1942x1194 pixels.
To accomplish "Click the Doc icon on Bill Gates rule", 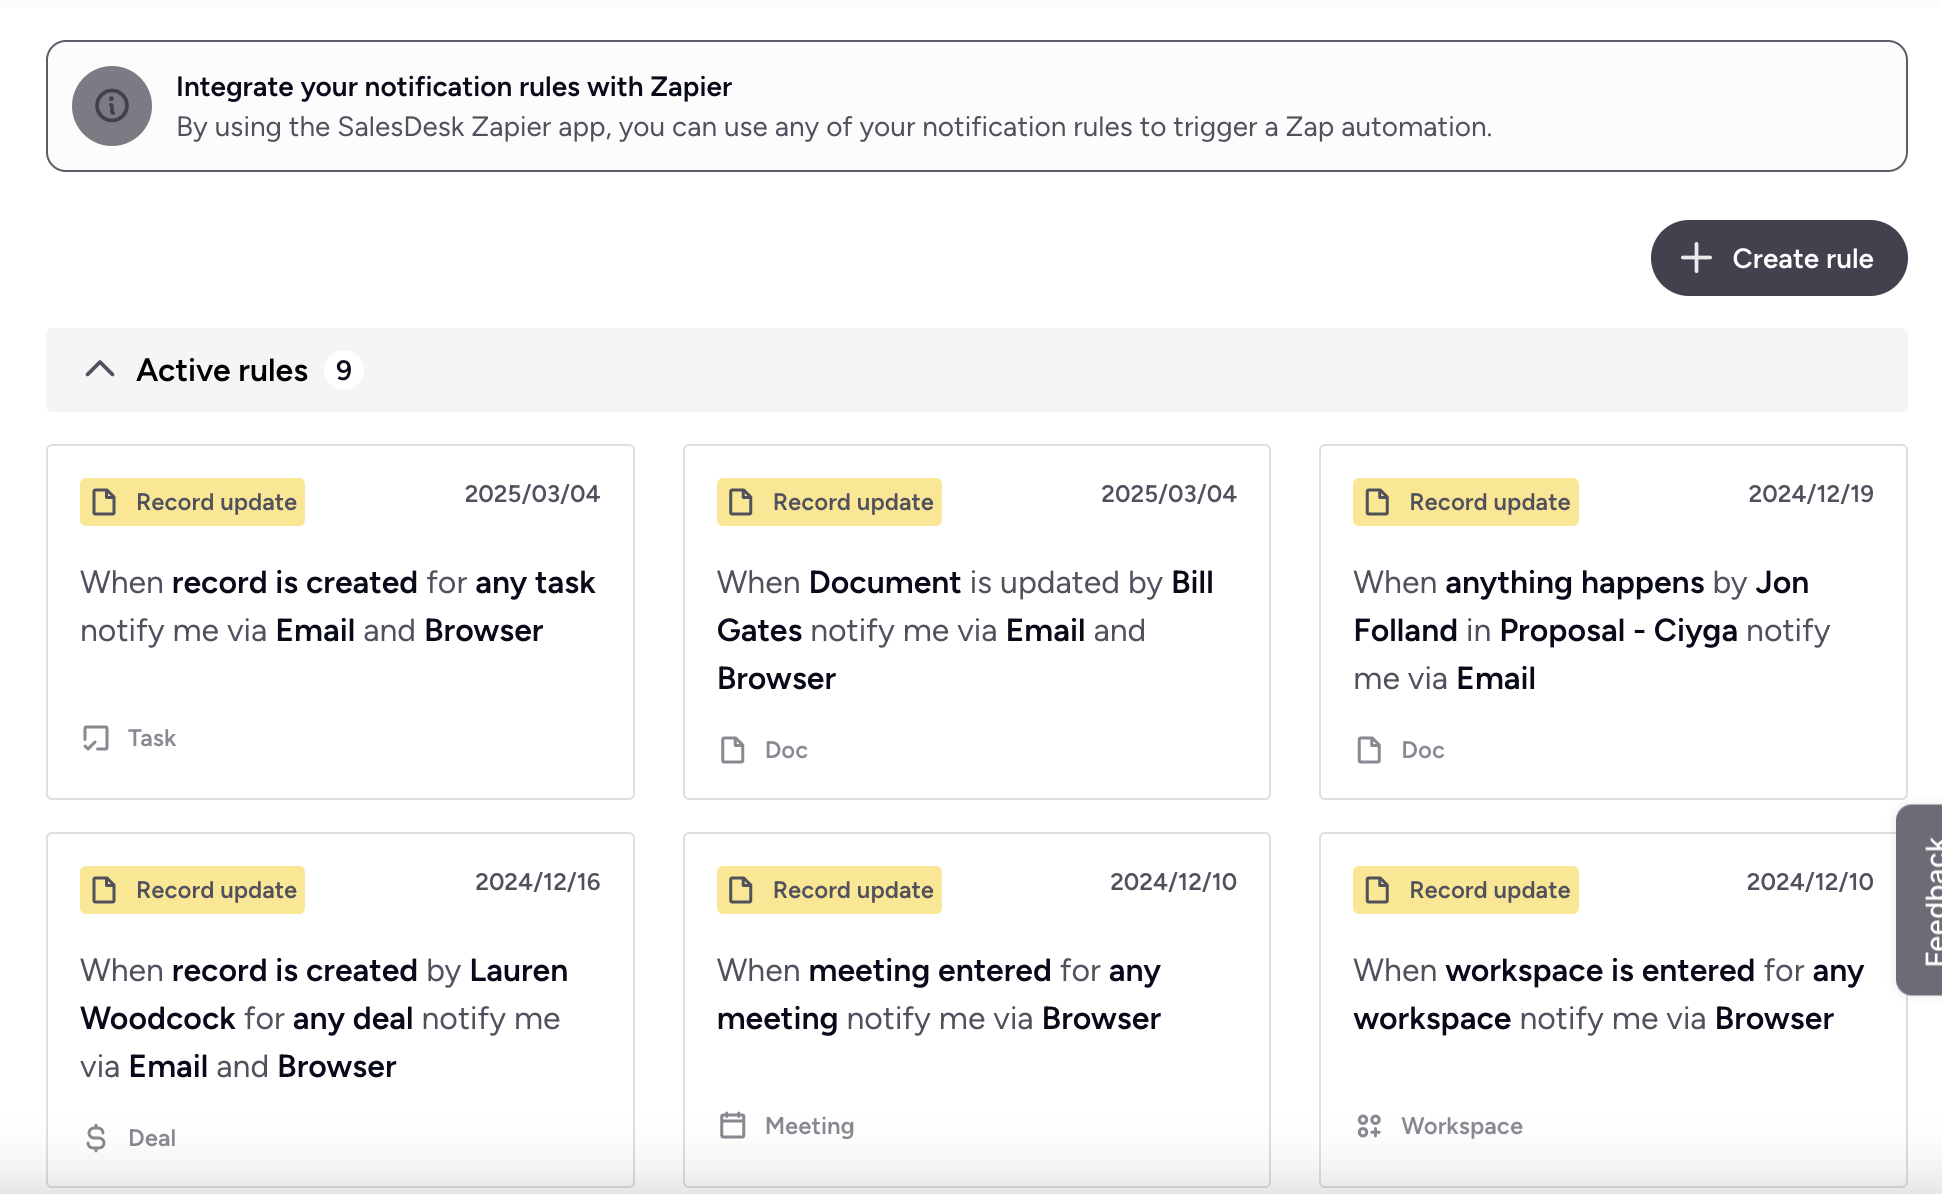I will click(x=733, y=750).
